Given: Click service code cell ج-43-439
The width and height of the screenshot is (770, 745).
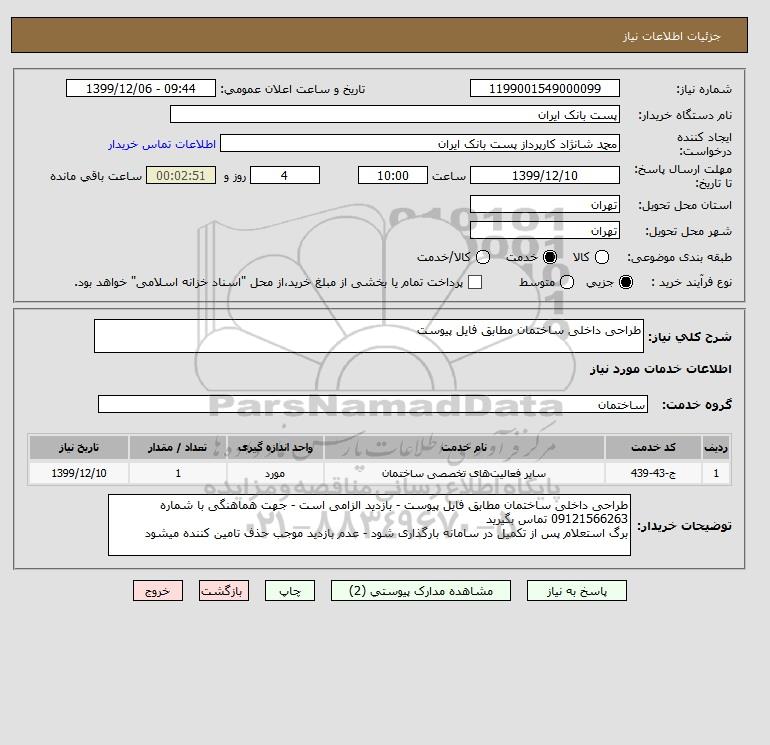Looking at the screenshot, I should 653,473.
